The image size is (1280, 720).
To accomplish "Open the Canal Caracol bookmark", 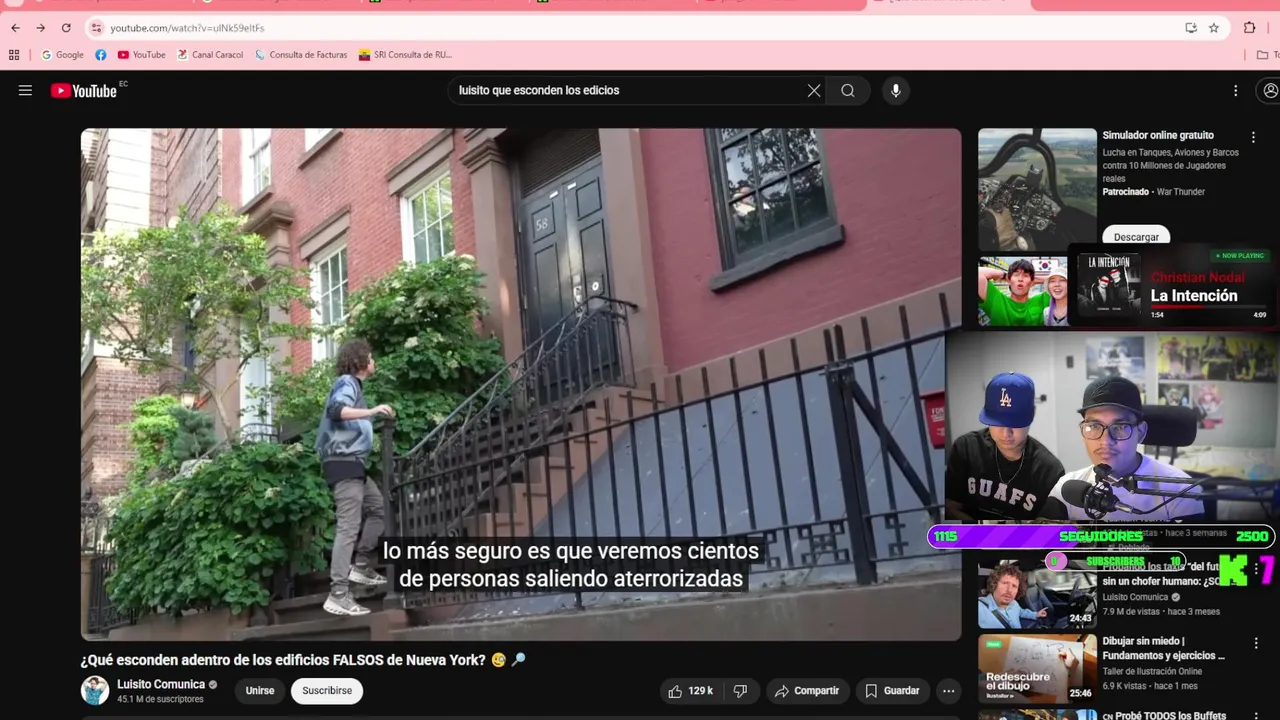I will point(210,55).
